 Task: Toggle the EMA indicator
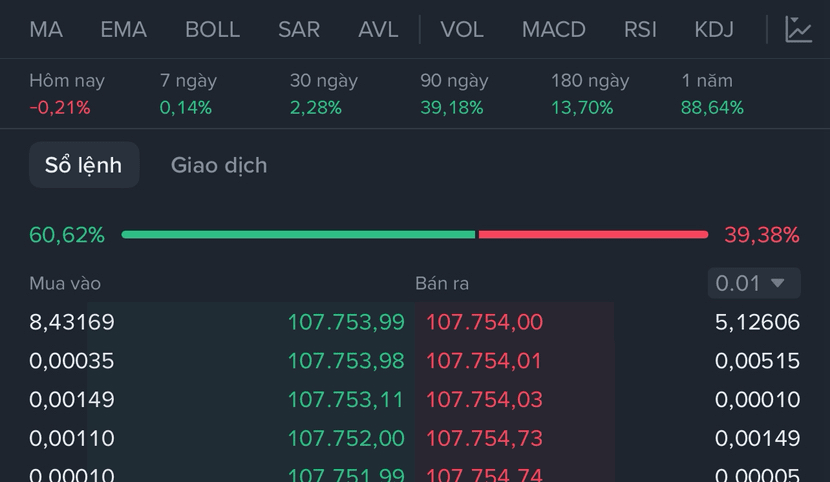[123, 30]
